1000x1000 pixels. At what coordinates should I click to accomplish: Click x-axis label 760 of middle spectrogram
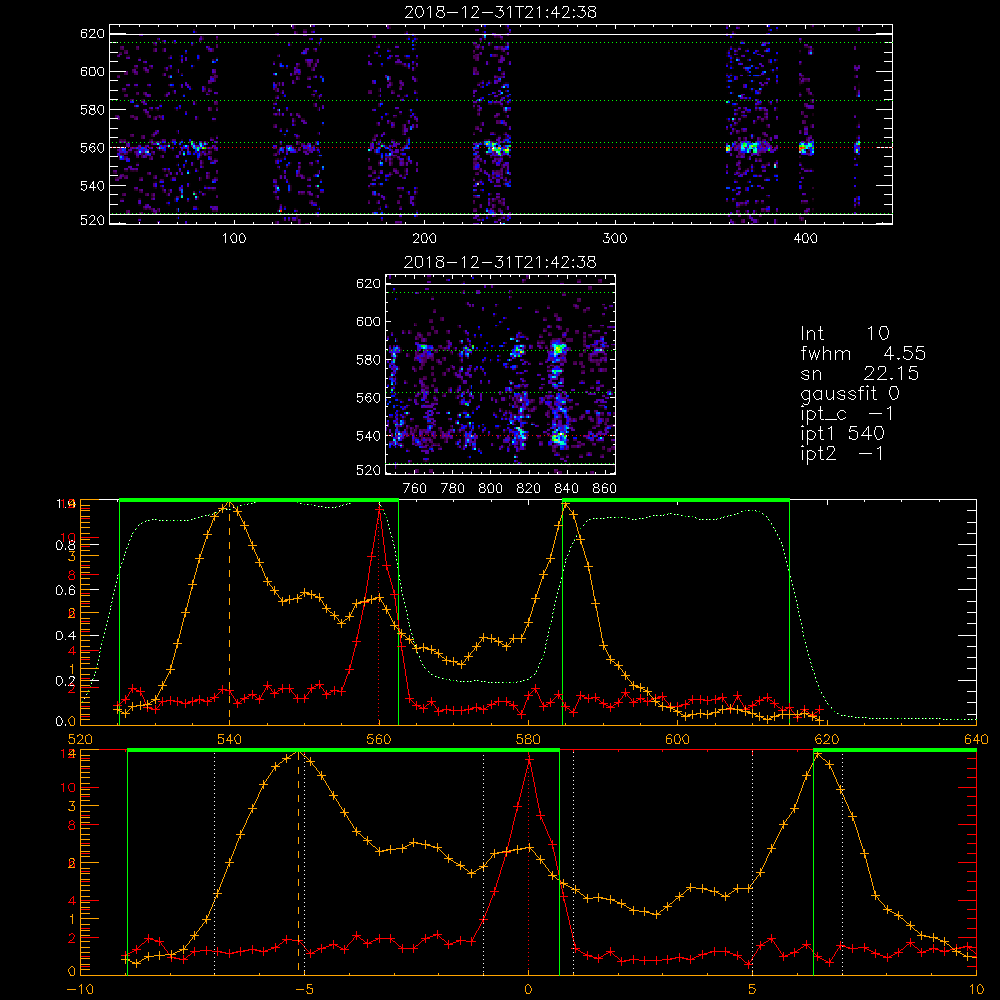[x=415, y=488]
